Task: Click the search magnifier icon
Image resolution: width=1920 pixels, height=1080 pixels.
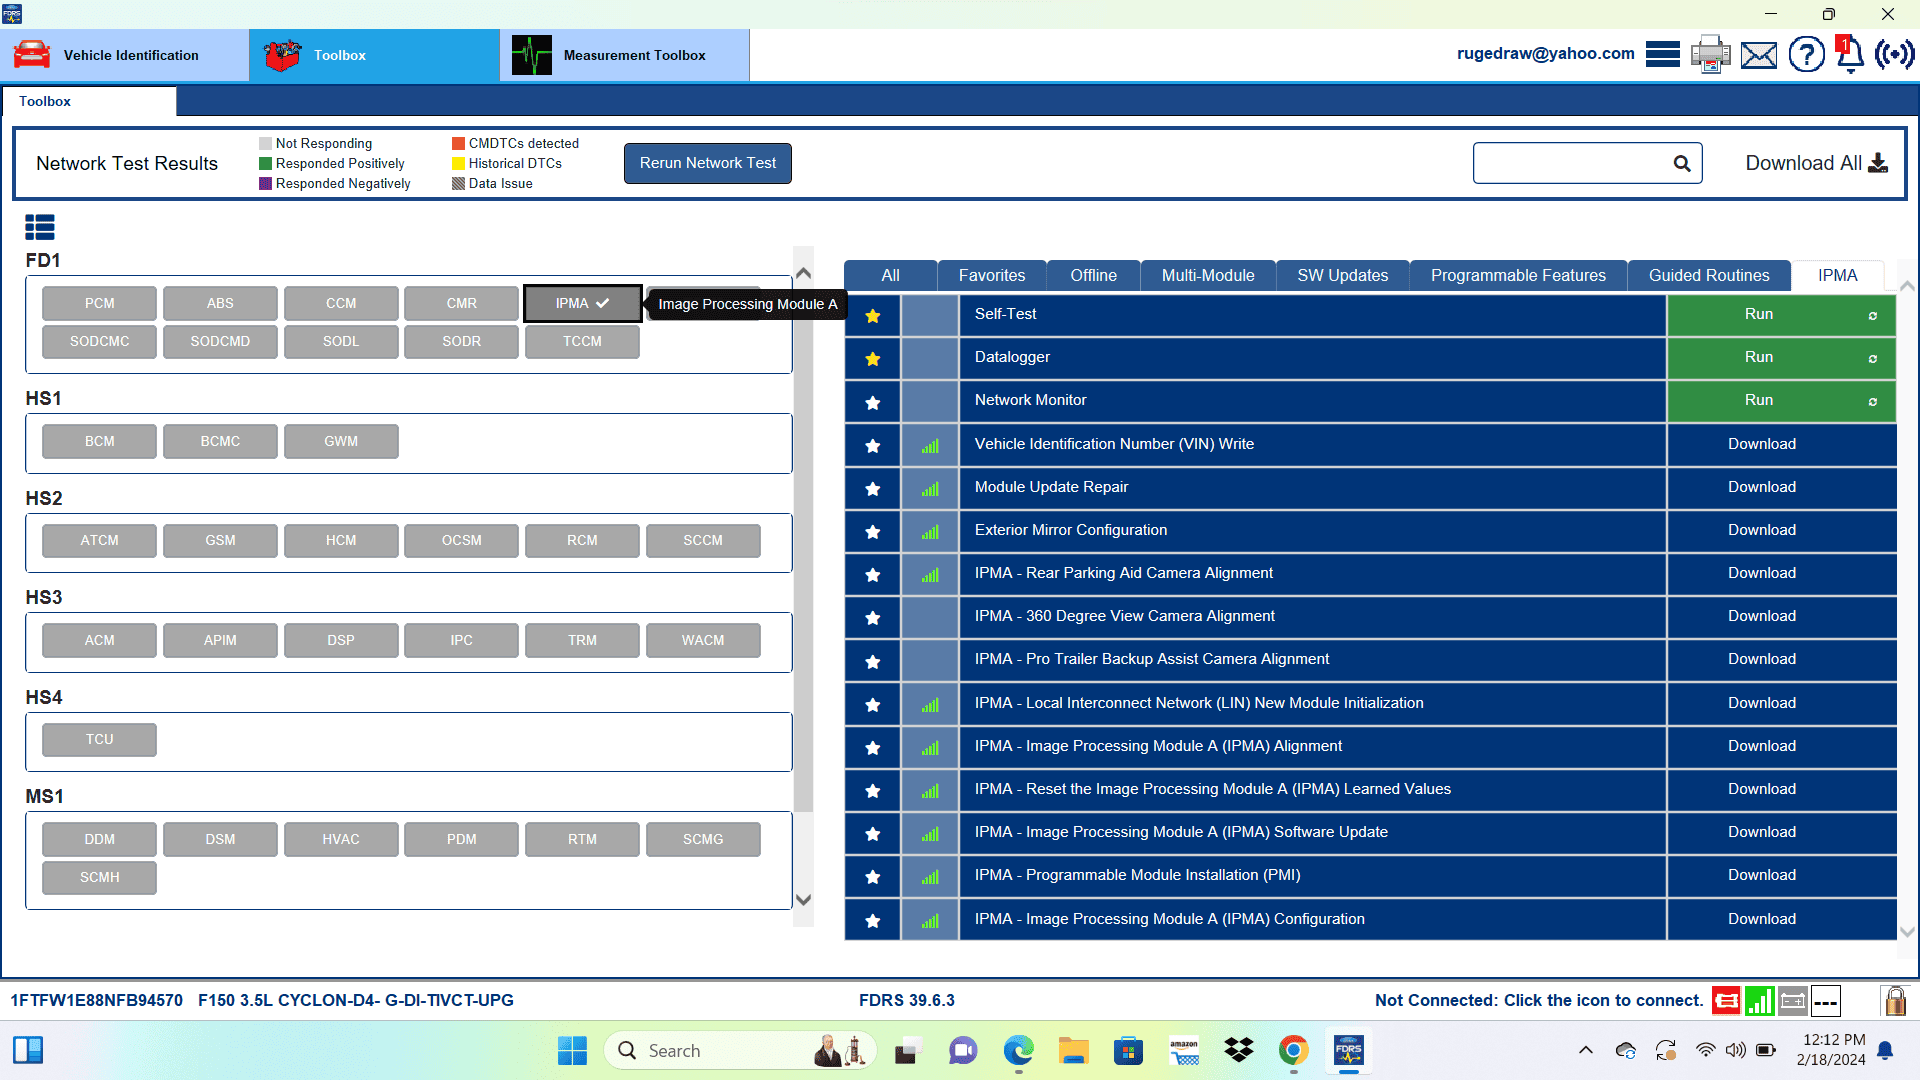Action: tap(1682, 163)
